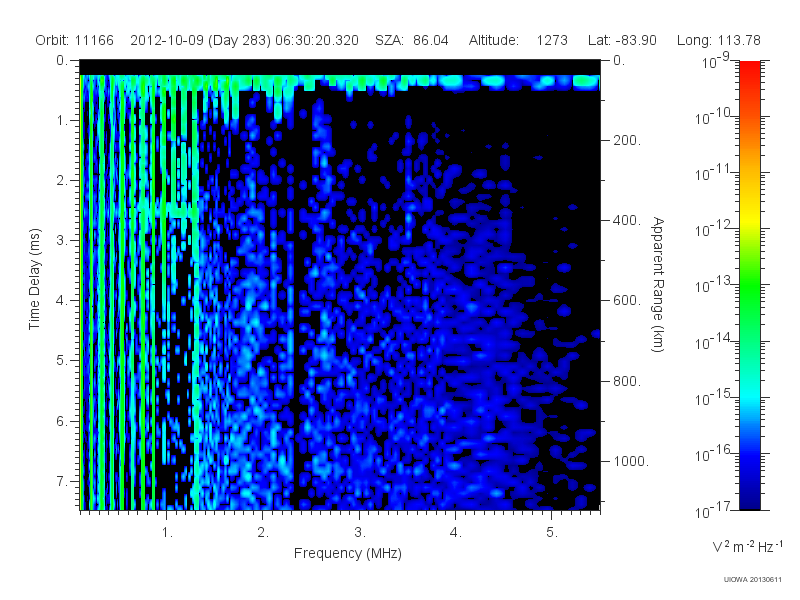This screenshot has width=800, height=600.
Task: Click the apparent range tick '800.'
Action: (627, 381)
